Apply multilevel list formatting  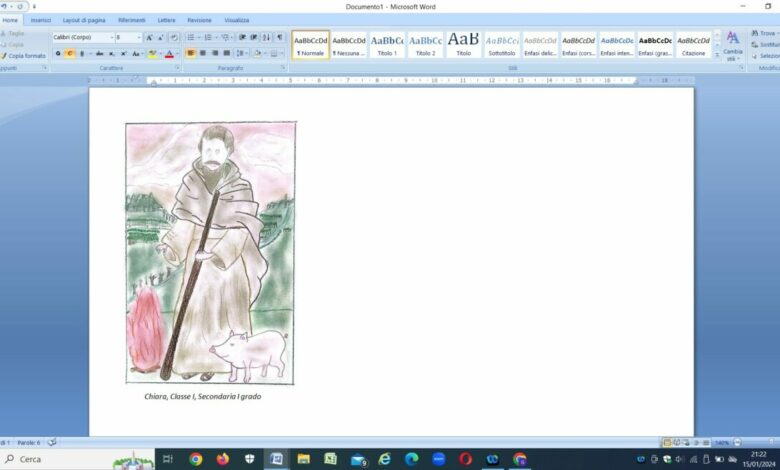coord(225,38)
